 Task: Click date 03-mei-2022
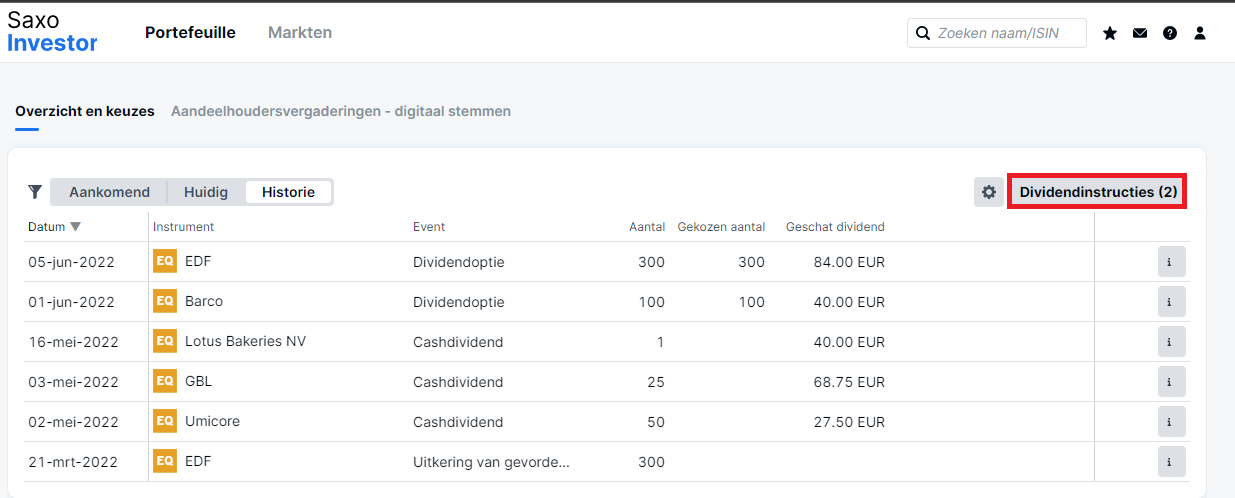[73, 382]
